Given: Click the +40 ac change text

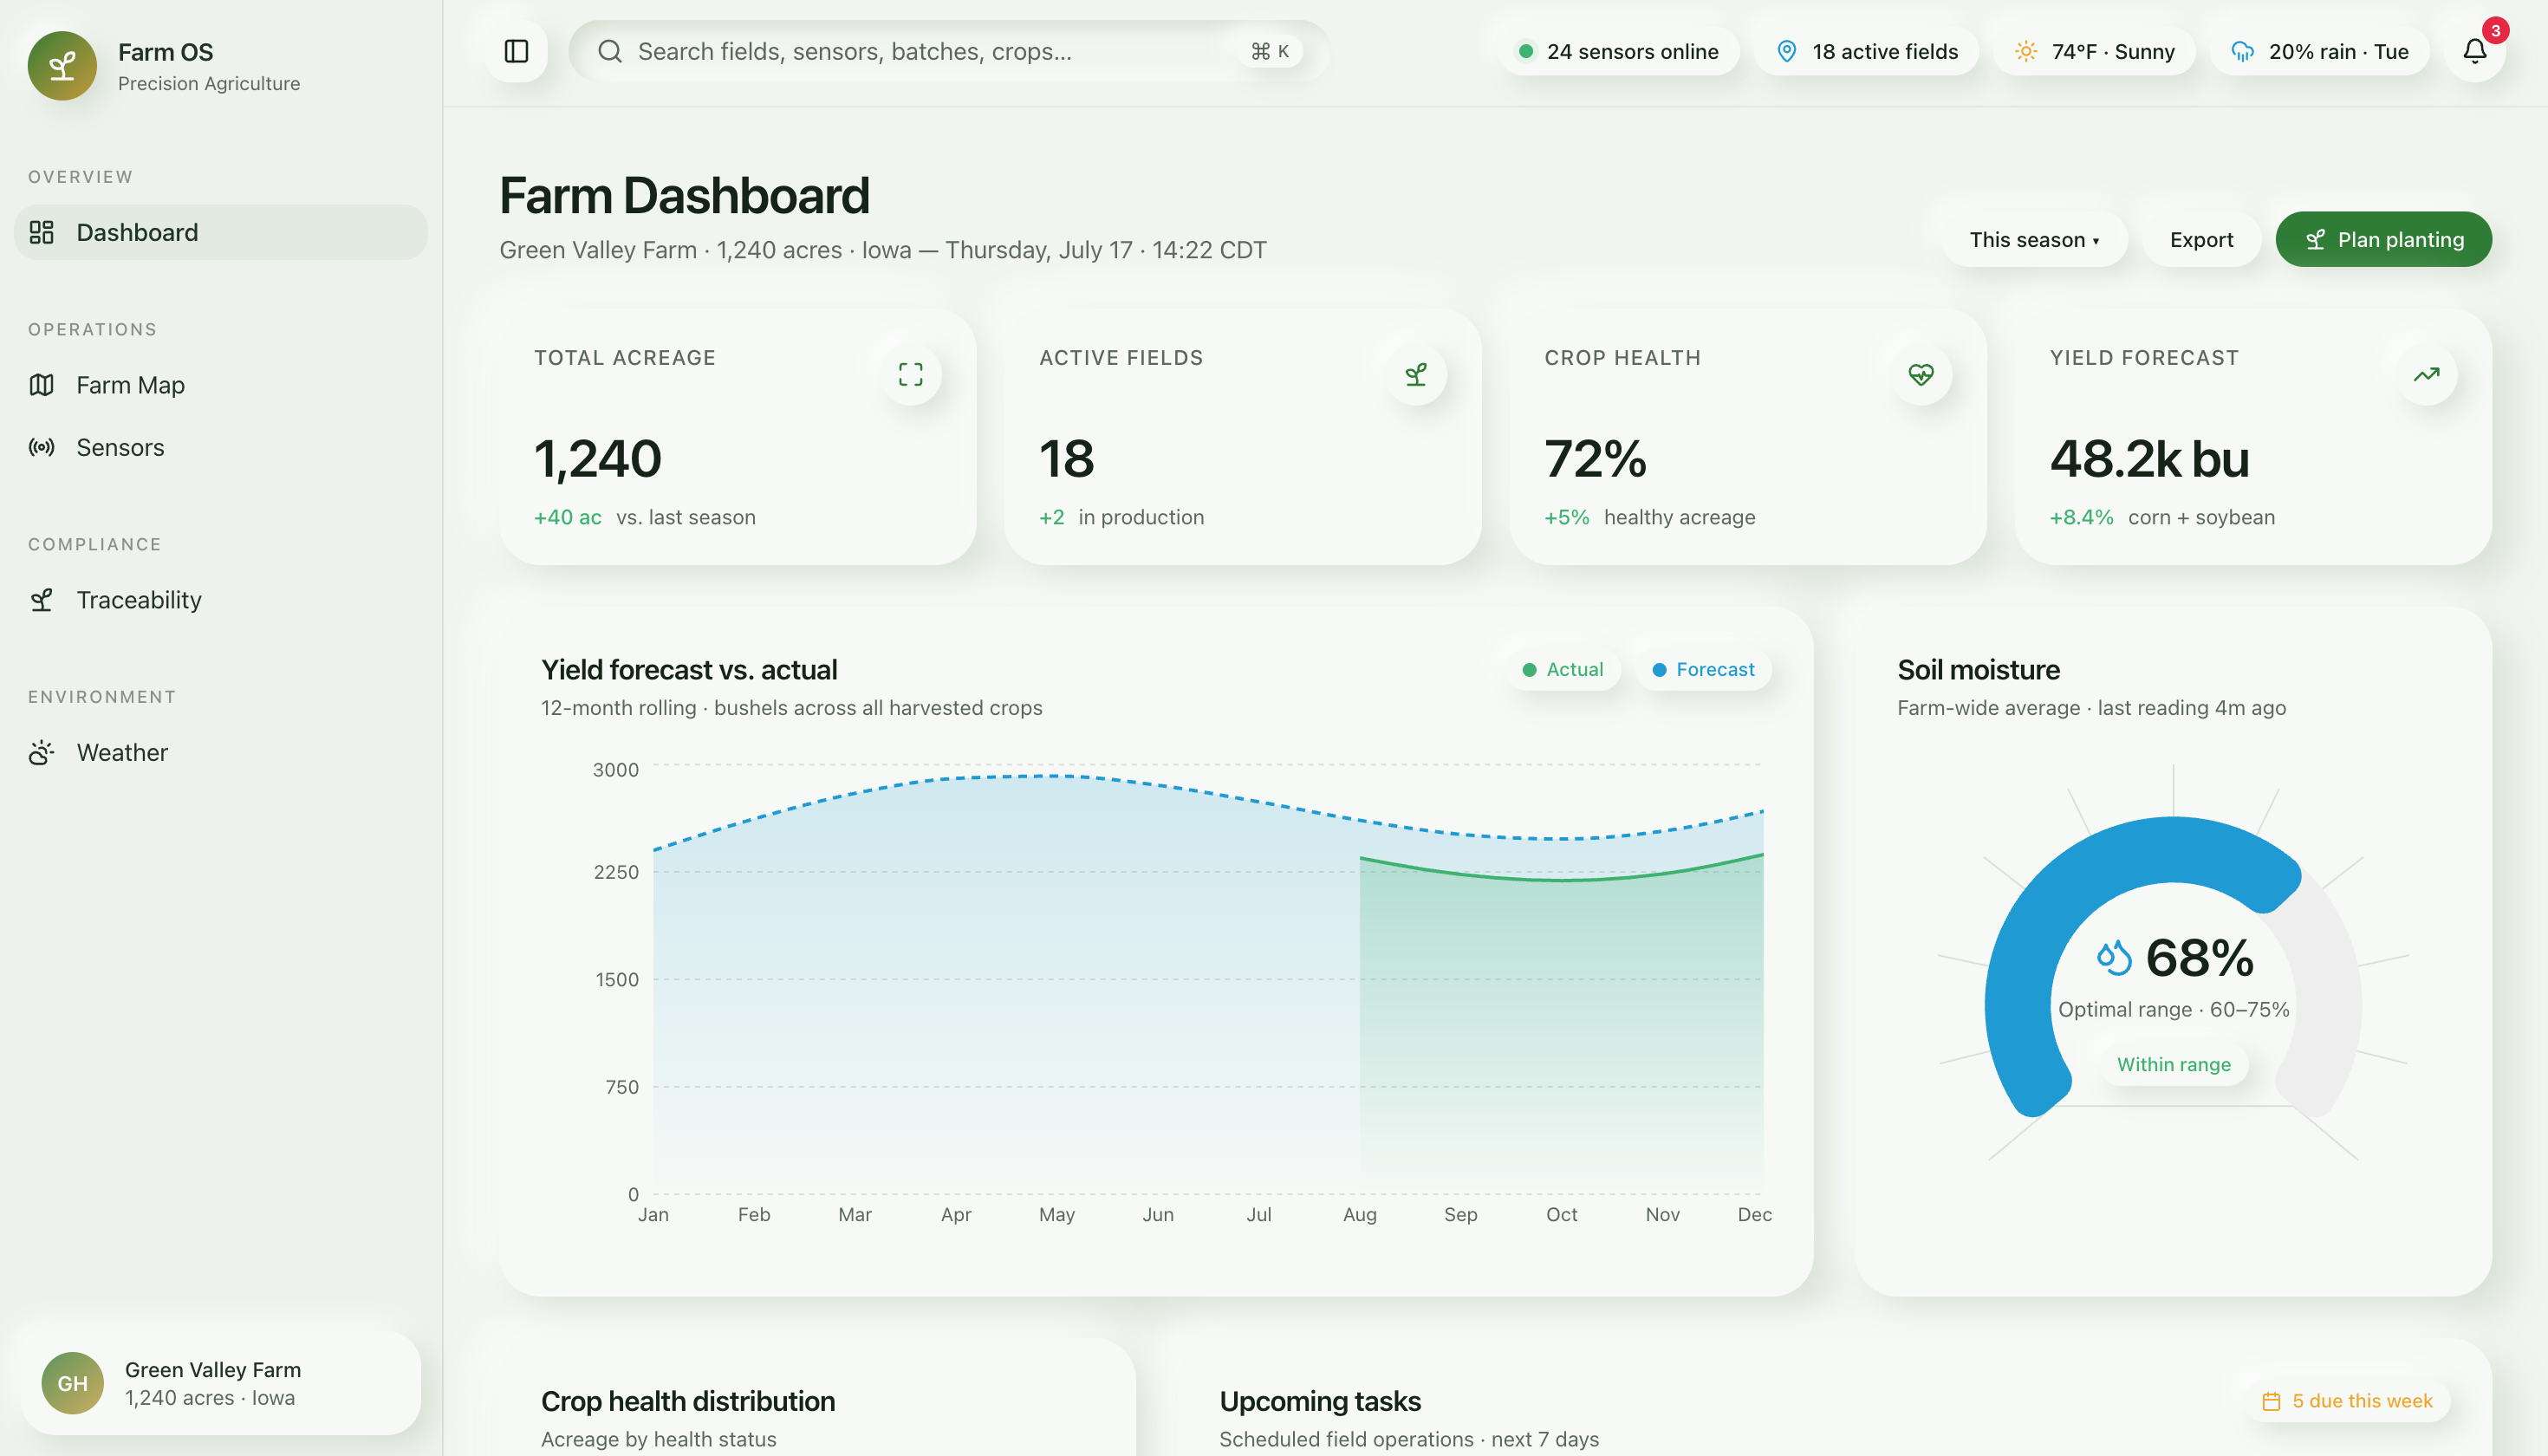Looking at the screenshot, I should 567,517.
